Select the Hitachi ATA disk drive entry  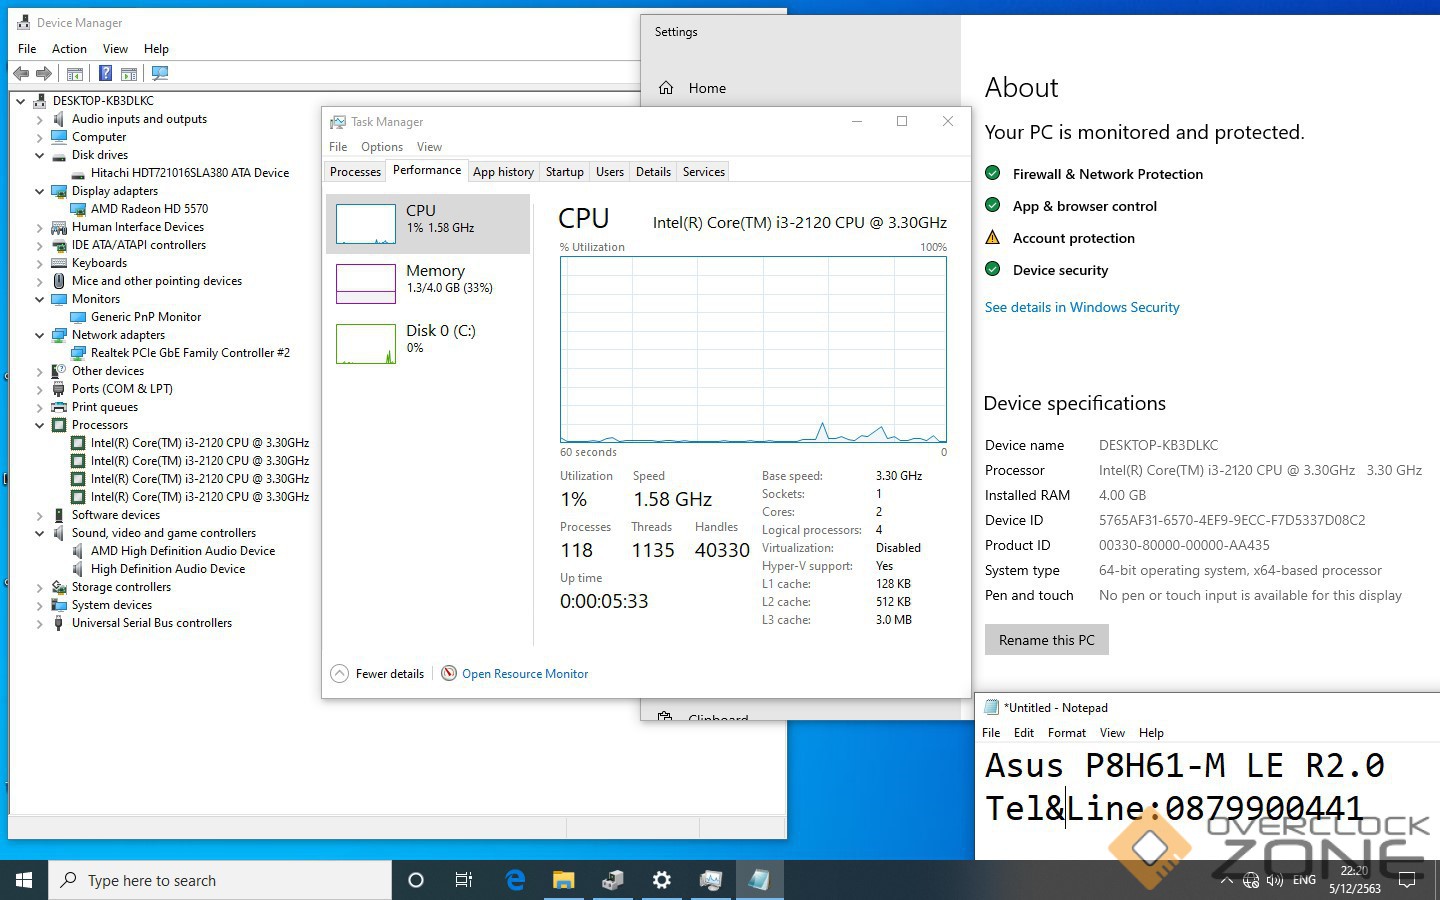click(189, 173)
